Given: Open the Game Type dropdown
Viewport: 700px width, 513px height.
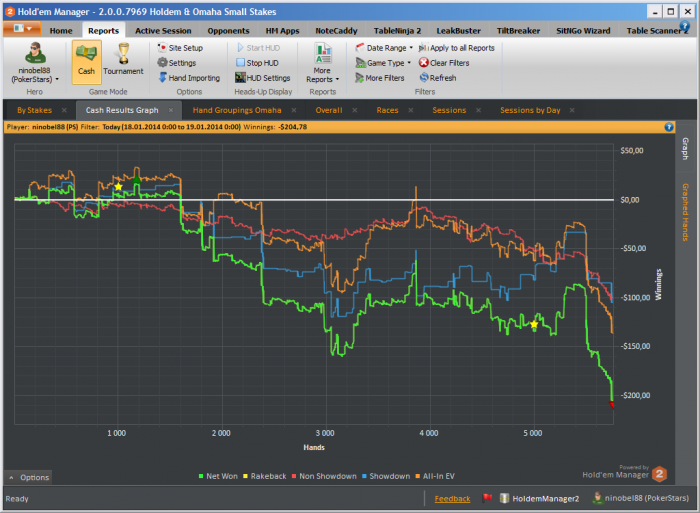Looking at the screenshot, I should (x=383, y=63).
